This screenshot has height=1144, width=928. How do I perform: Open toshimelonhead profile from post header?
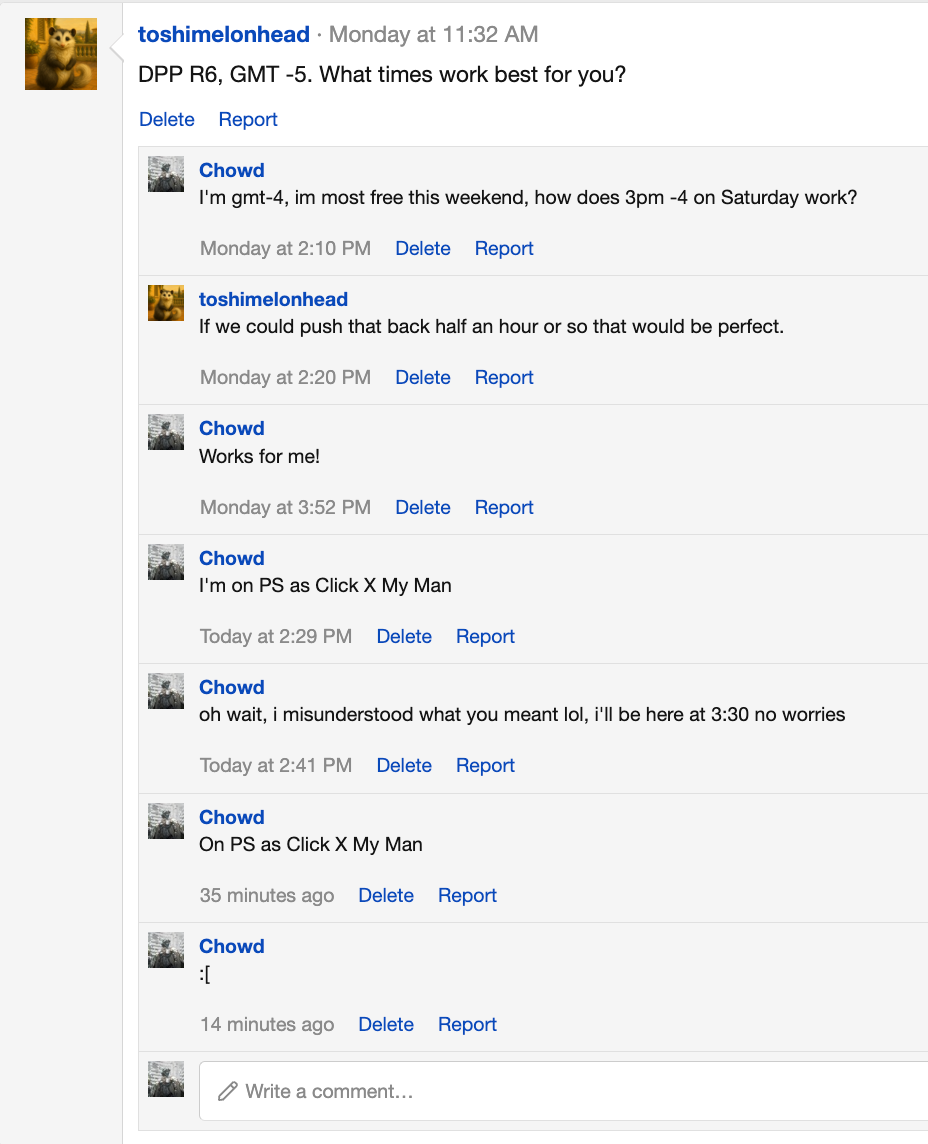pos(224,34)
